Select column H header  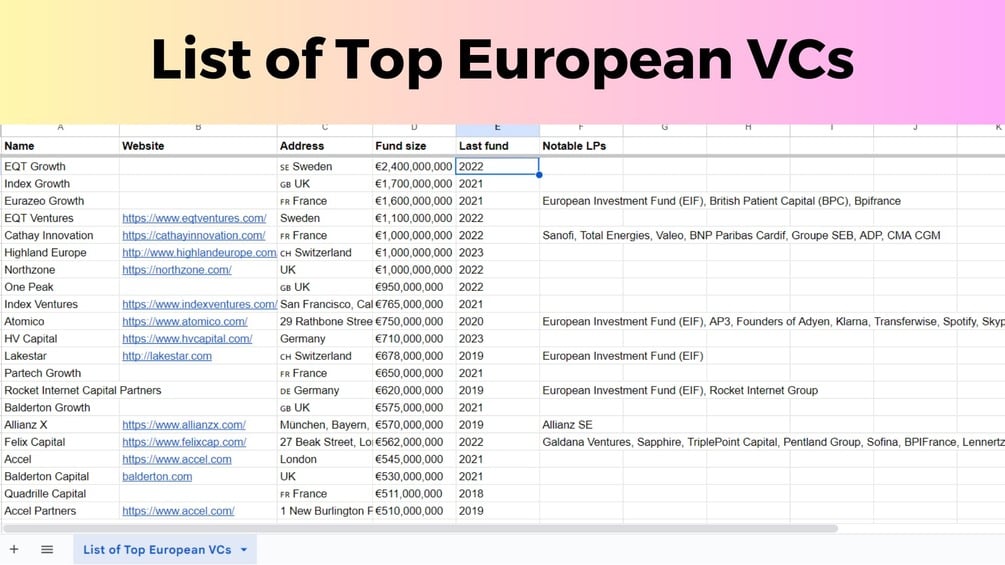coord(748,128)
